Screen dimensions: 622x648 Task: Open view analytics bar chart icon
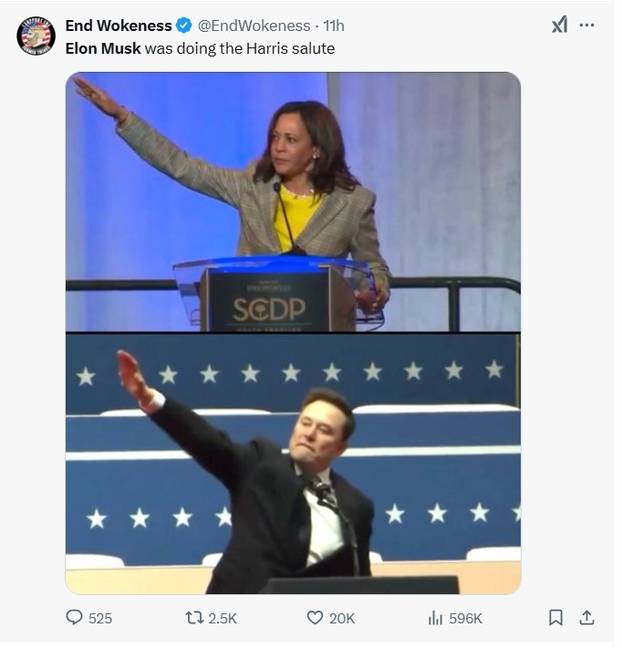pos(435,618)
